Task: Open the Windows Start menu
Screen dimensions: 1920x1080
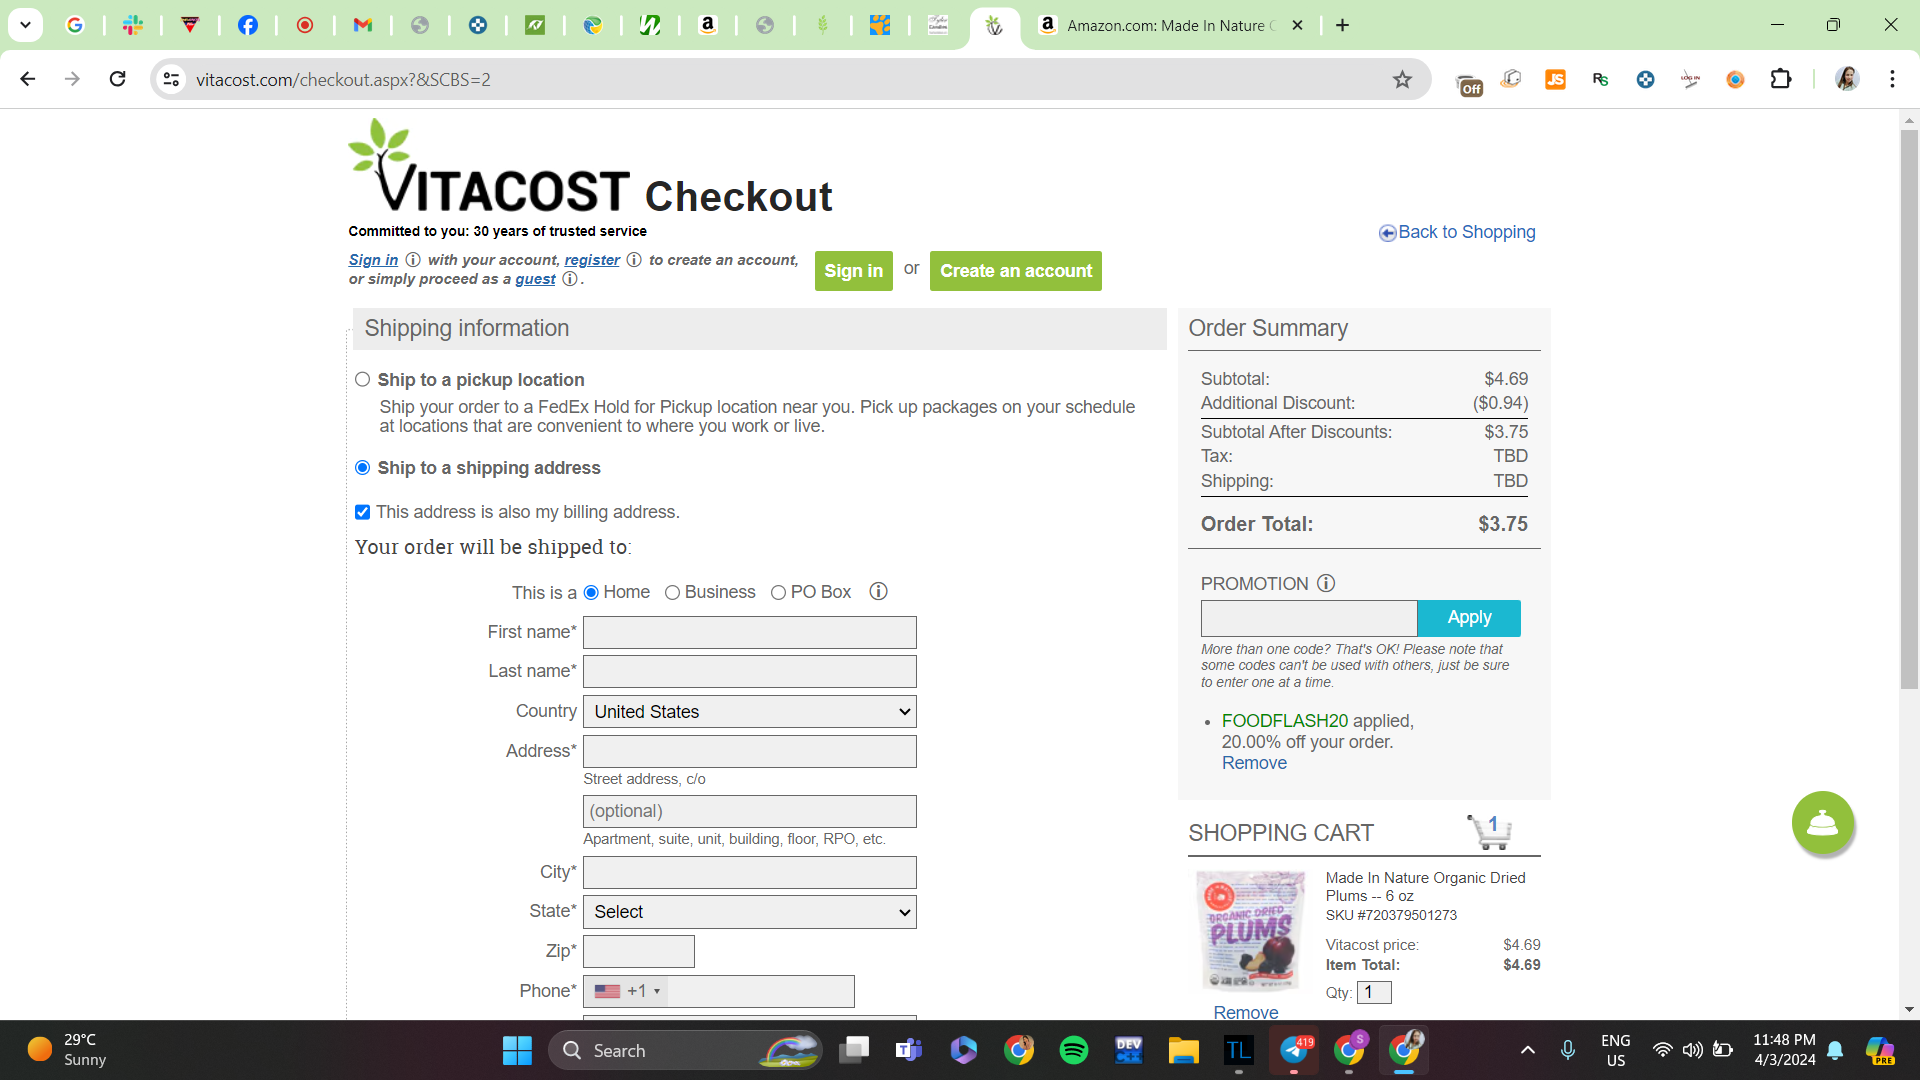Action: click(517, 1050)
